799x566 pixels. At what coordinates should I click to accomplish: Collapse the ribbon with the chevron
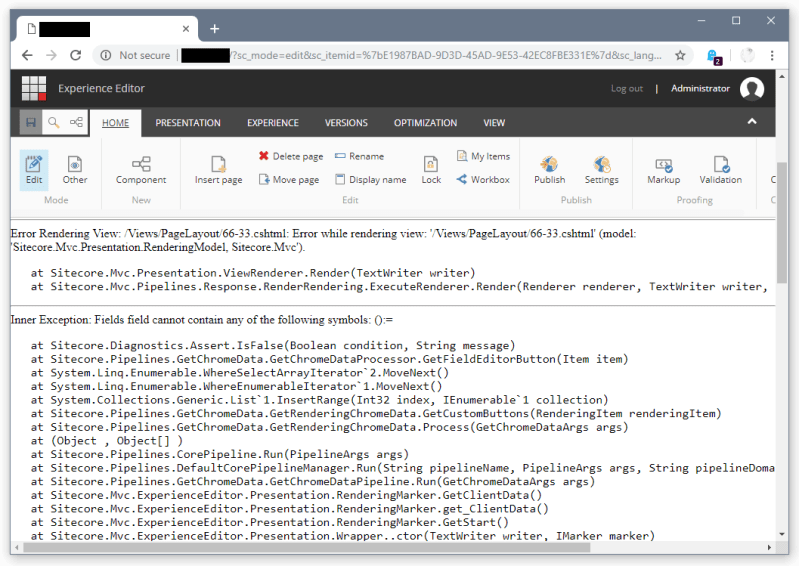click(x=752, y=121)
